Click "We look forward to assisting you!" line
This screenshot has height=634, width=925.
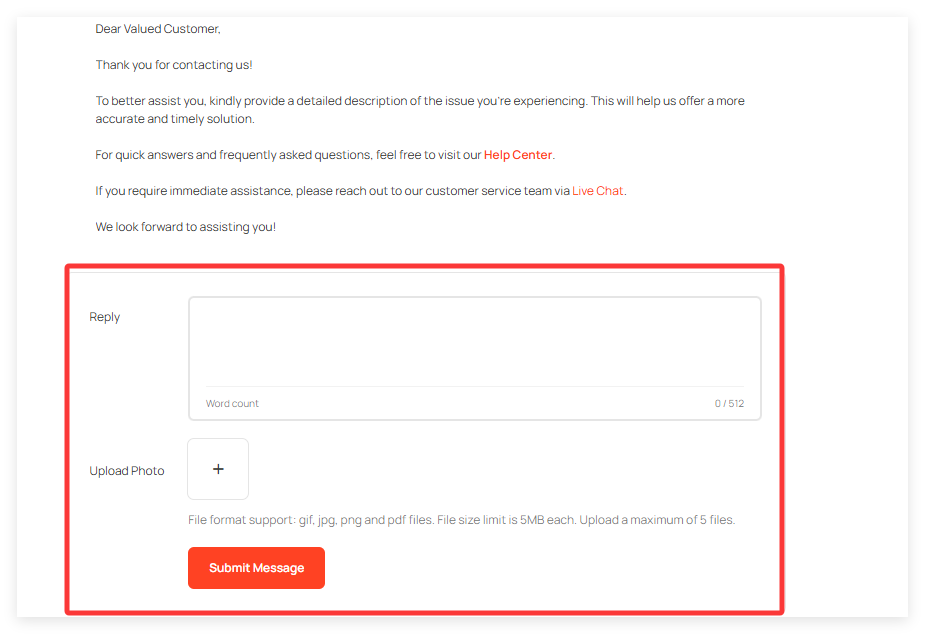(x=186, y=227)
